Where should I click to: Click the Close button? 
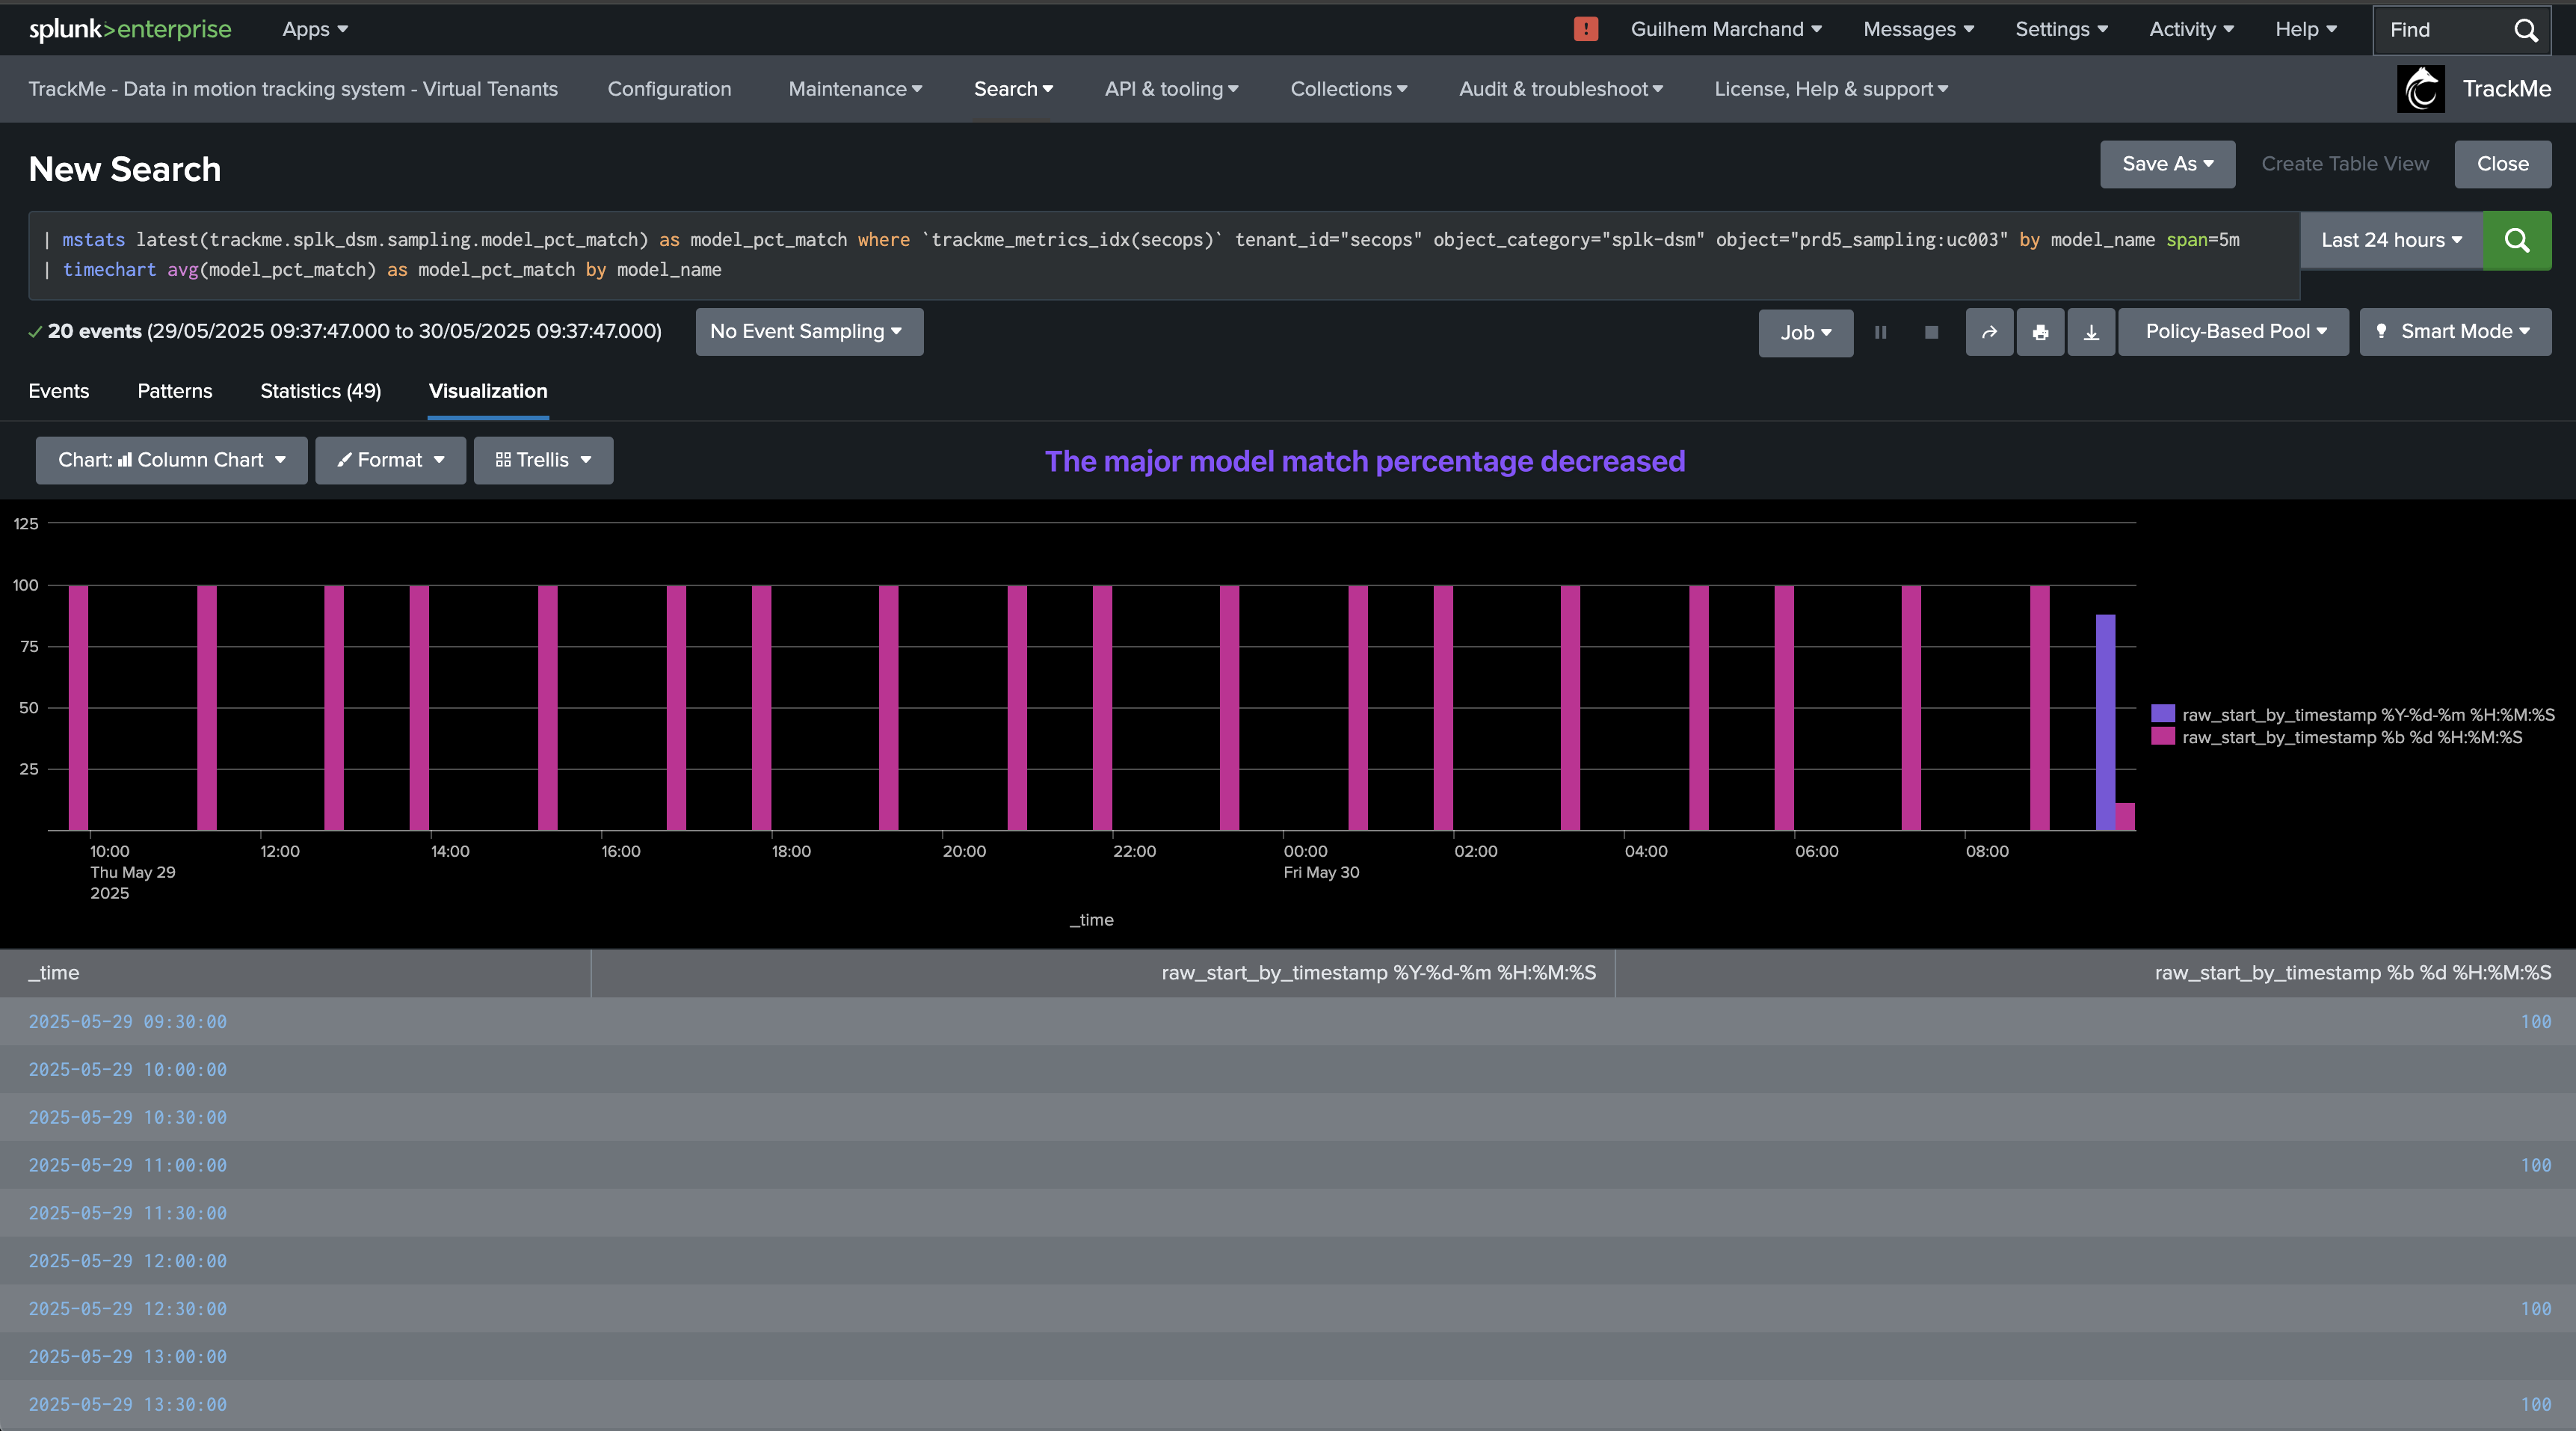[2502, 164]
